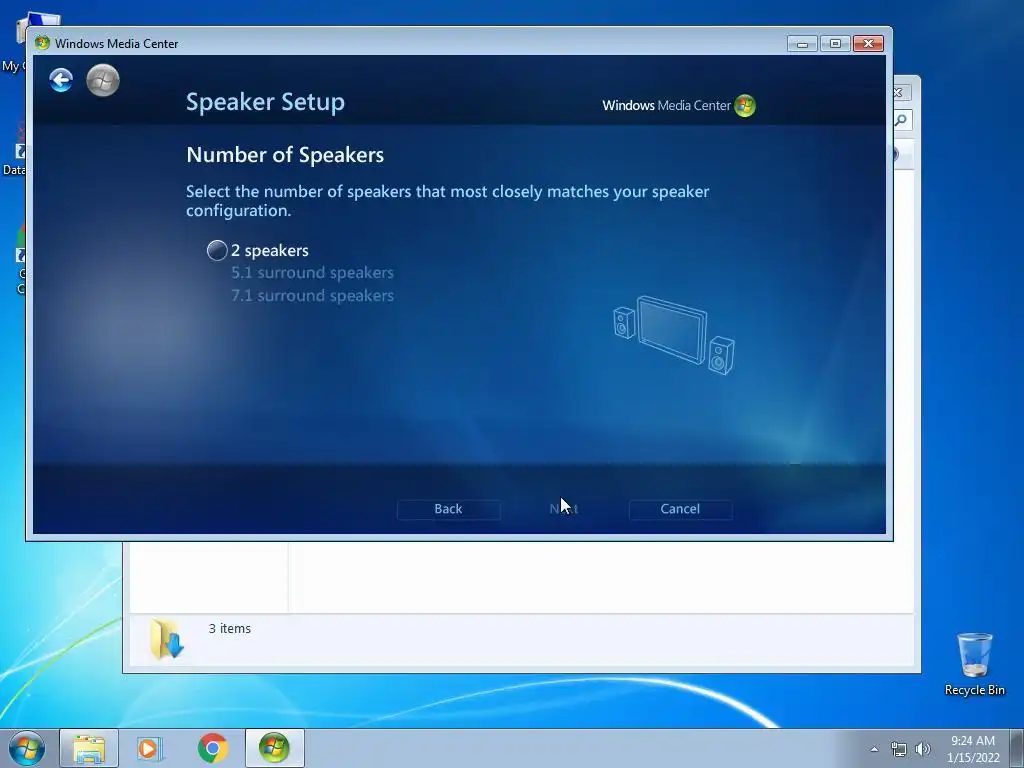Open Windows Explorer from the taskbar
This screenshot has width=1024, height=768.
[89, 748]
